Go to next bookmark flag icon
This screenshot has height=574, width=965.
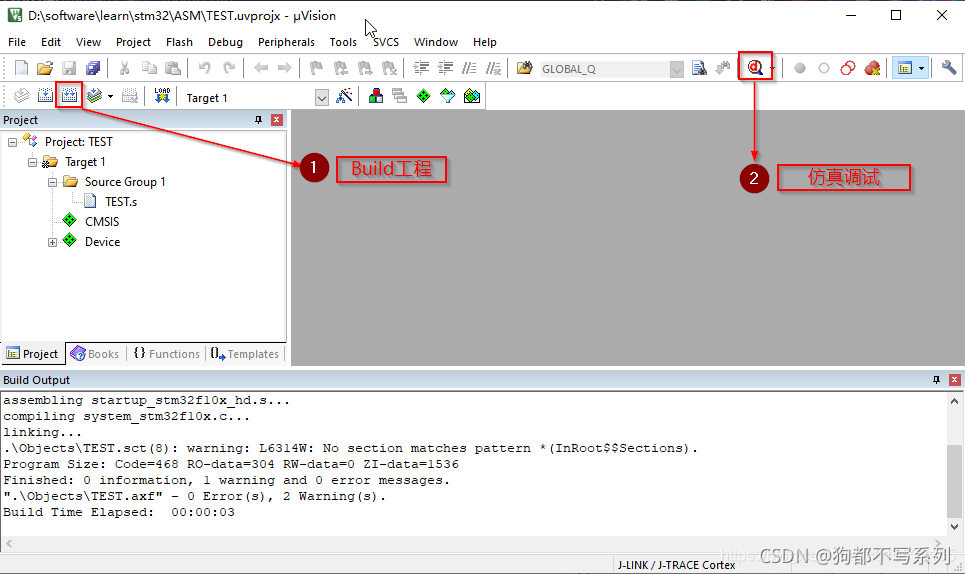365,68
